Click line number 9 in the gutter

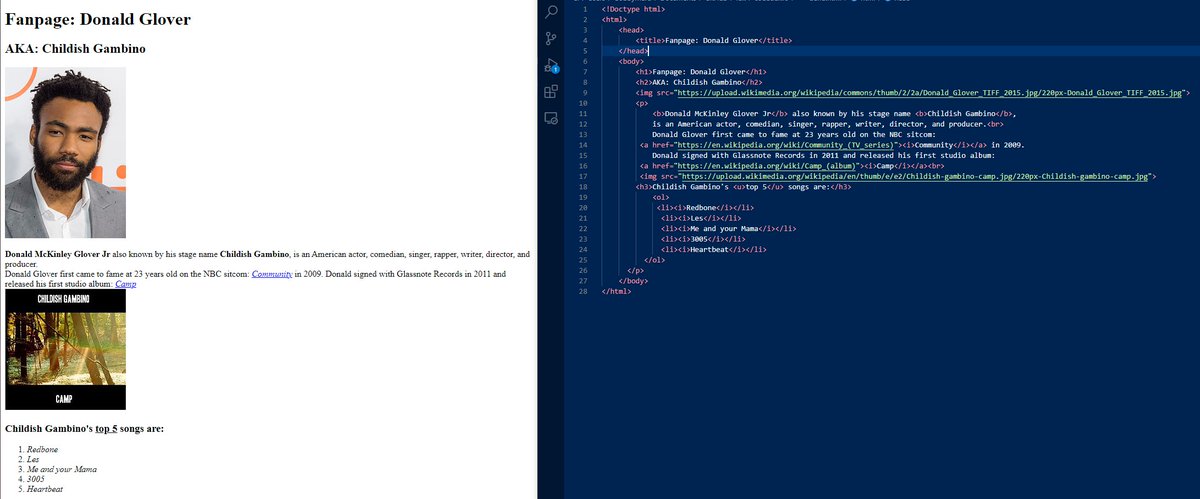point(583,91)
